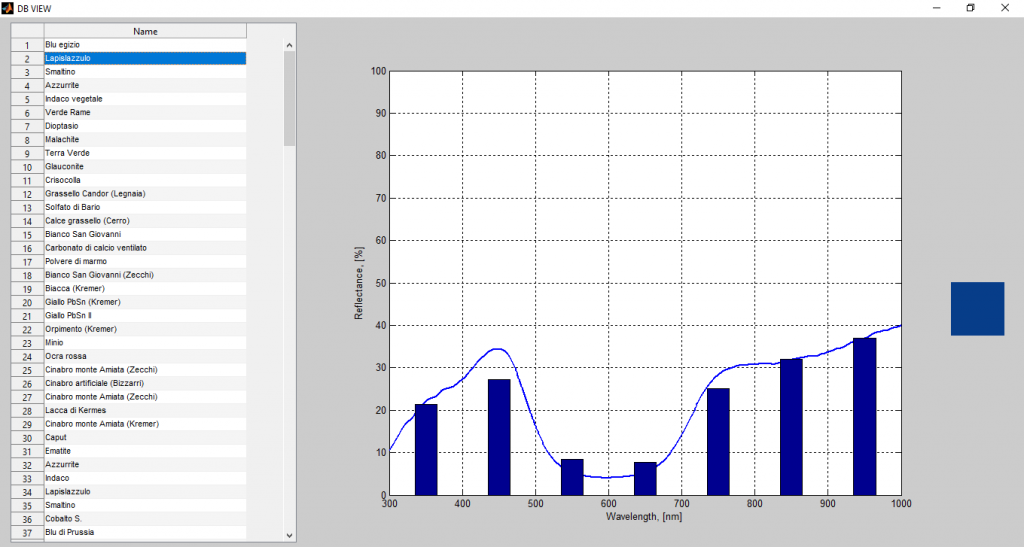Click the chart bar at 550 nm

(x=572, y=477)
